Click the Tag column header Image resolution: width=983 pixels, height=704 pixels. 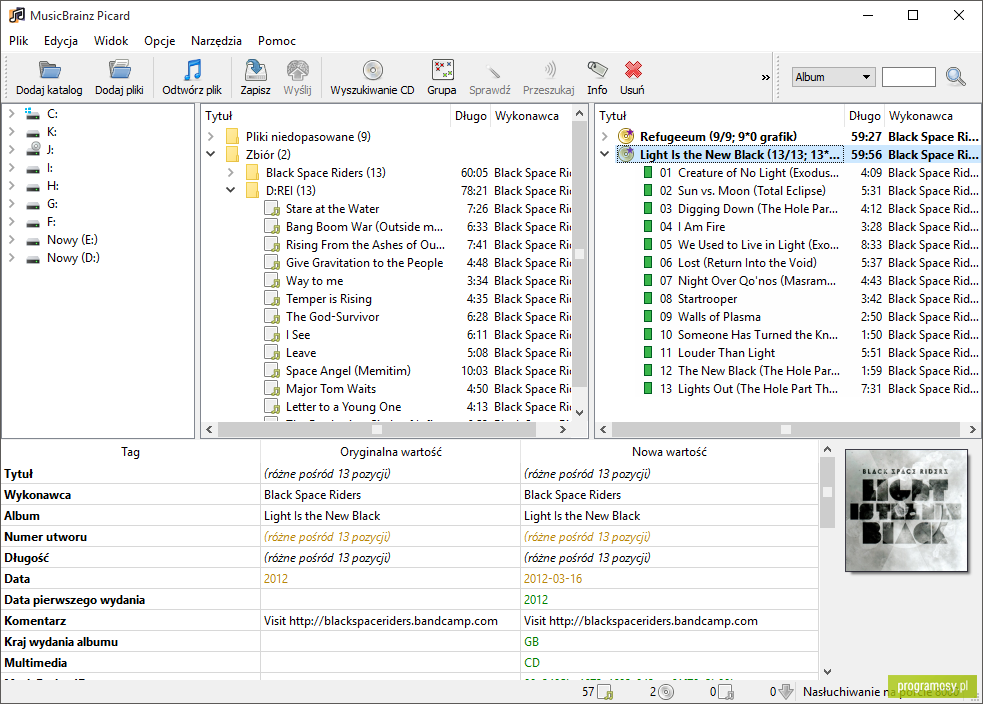(x=130, y=451)
